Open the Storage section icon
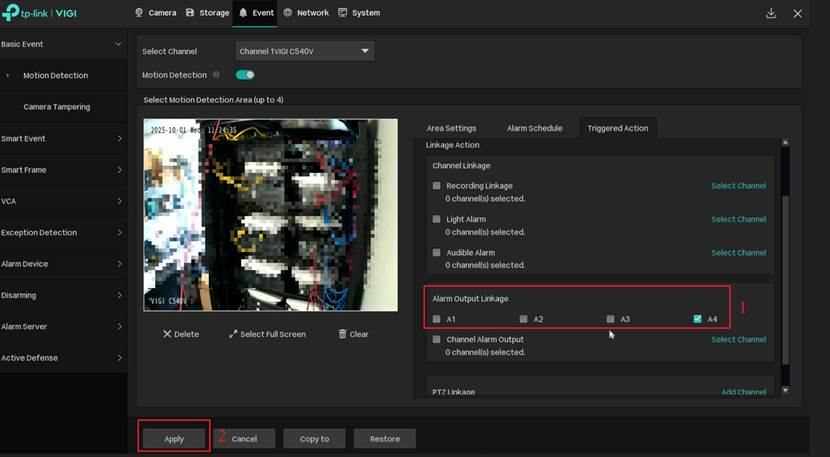This screenshot has height=457, width=830. click(191, 13)
